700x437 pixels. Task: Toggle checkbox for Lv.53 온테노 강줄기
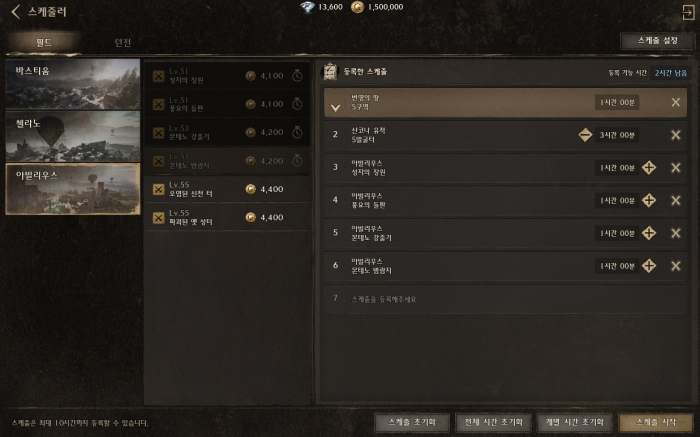click(158, 133)
